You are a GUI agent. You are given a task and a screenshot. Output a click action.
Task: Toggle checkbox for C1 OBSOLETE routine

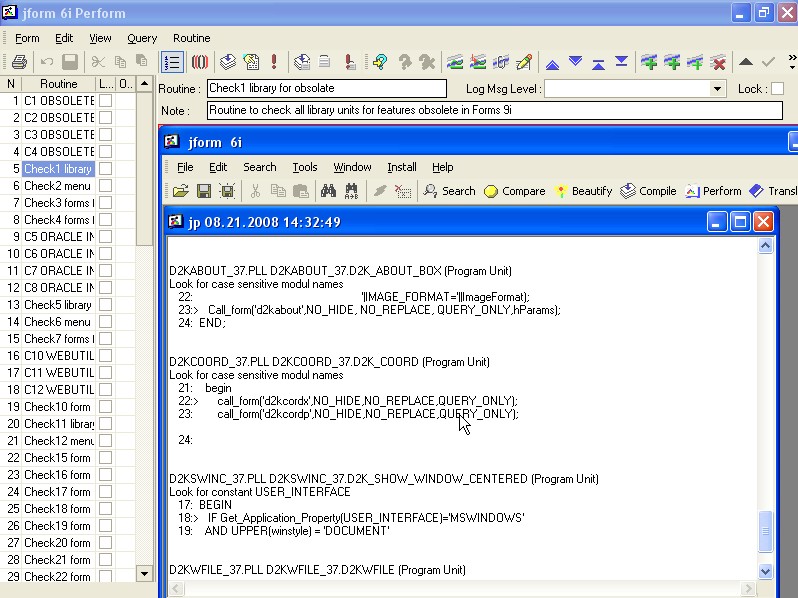click(105, 101)
